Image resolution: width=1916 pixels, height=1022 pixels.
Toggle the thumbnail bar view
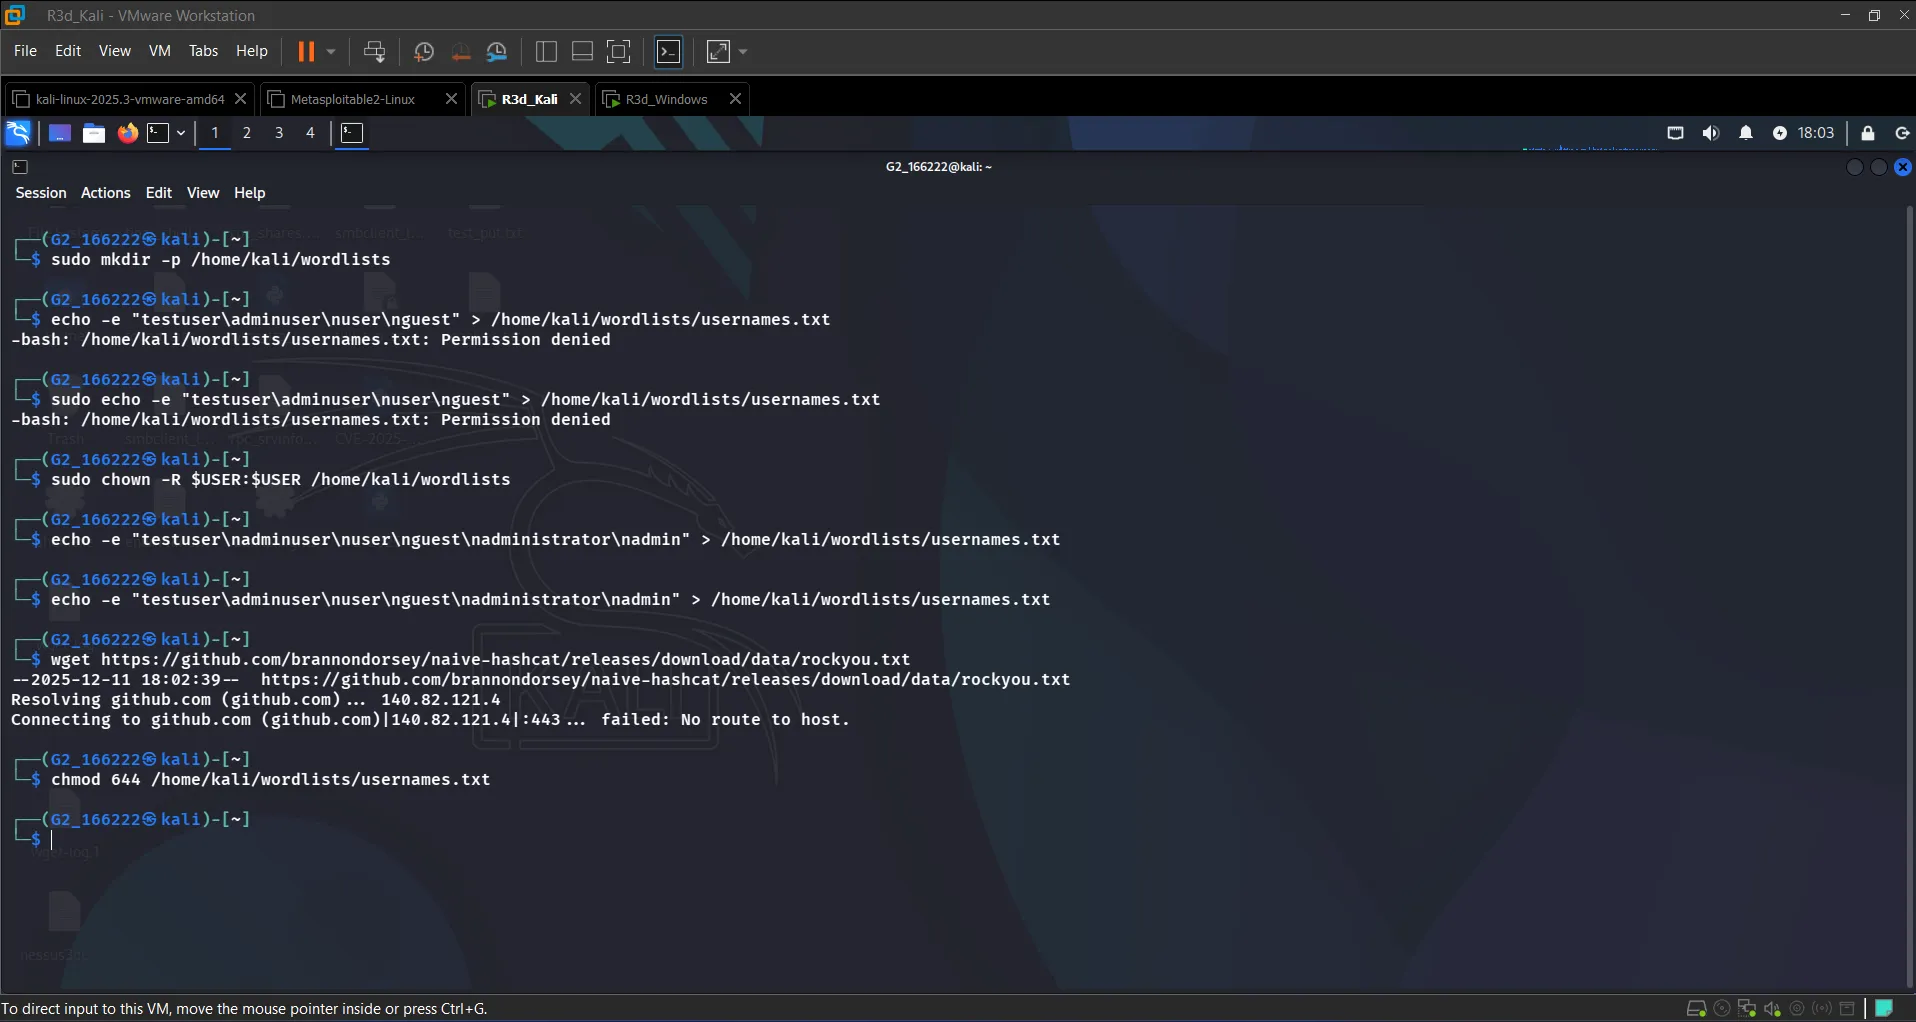582,51
